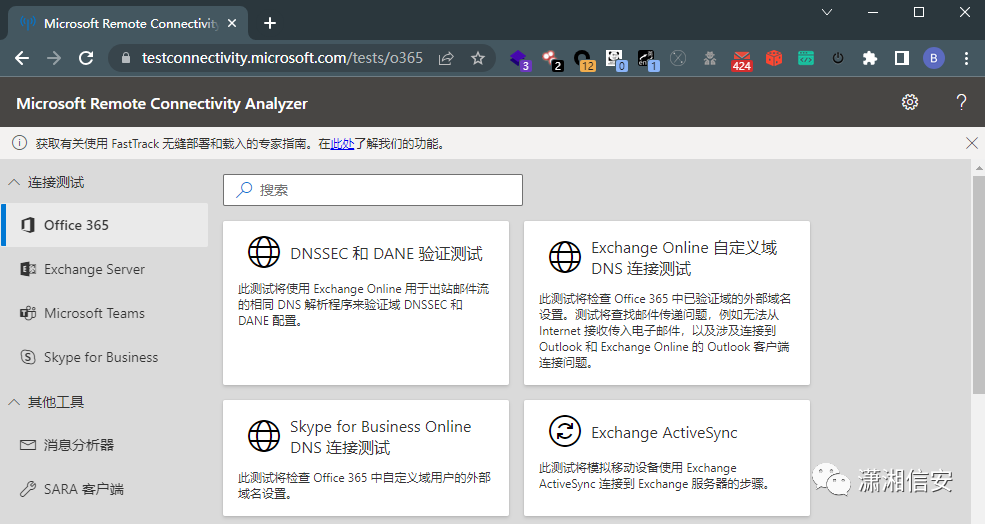Click the browser back arrow

pos(22,58)
